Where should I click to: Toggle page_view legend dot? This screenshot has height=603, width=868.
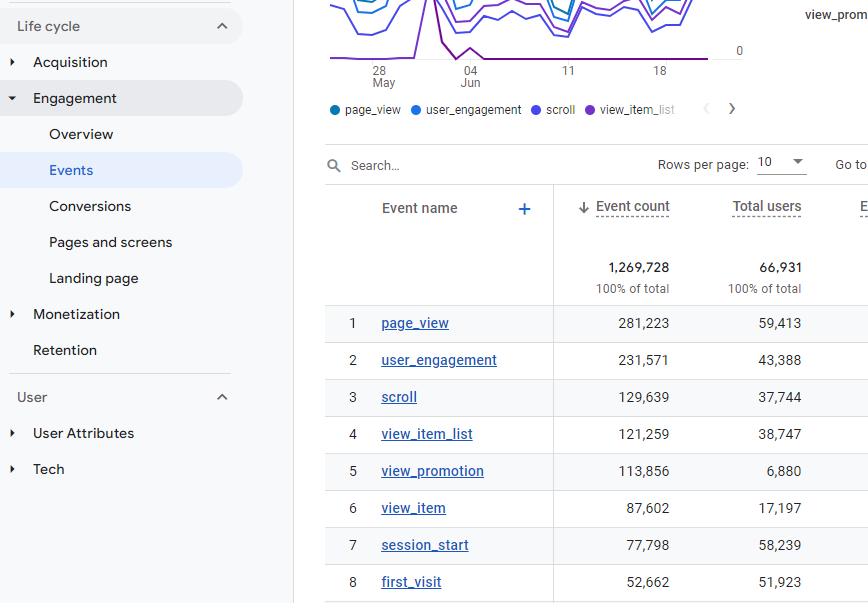(x=334, y=110)
